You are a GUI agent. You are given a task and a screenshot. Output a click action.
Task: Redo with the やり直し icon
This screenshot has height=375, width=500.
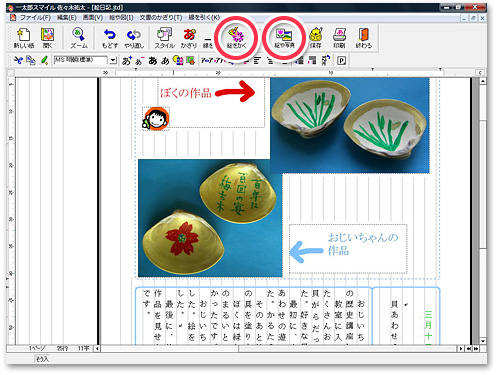pyautogui.click(x=134, y=38)
